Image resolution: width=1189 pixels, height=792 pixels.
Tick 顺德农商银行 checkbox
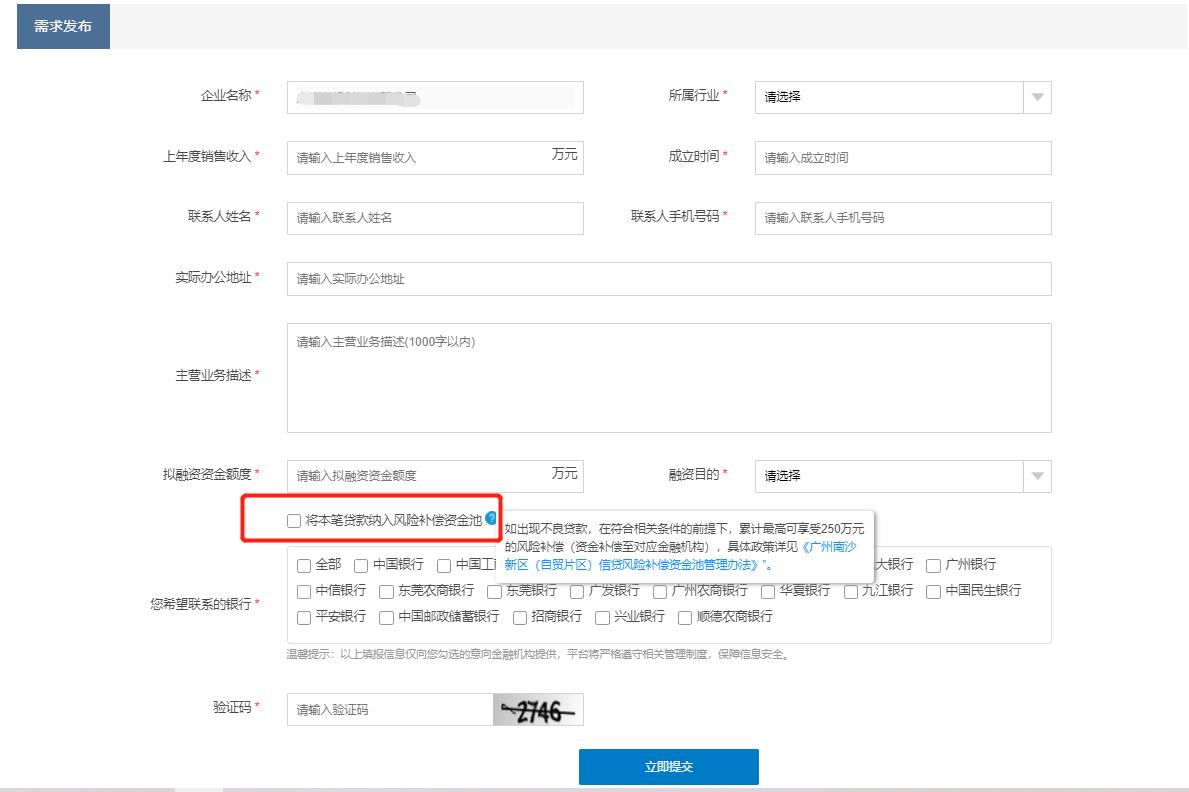[x=685, y=618]
